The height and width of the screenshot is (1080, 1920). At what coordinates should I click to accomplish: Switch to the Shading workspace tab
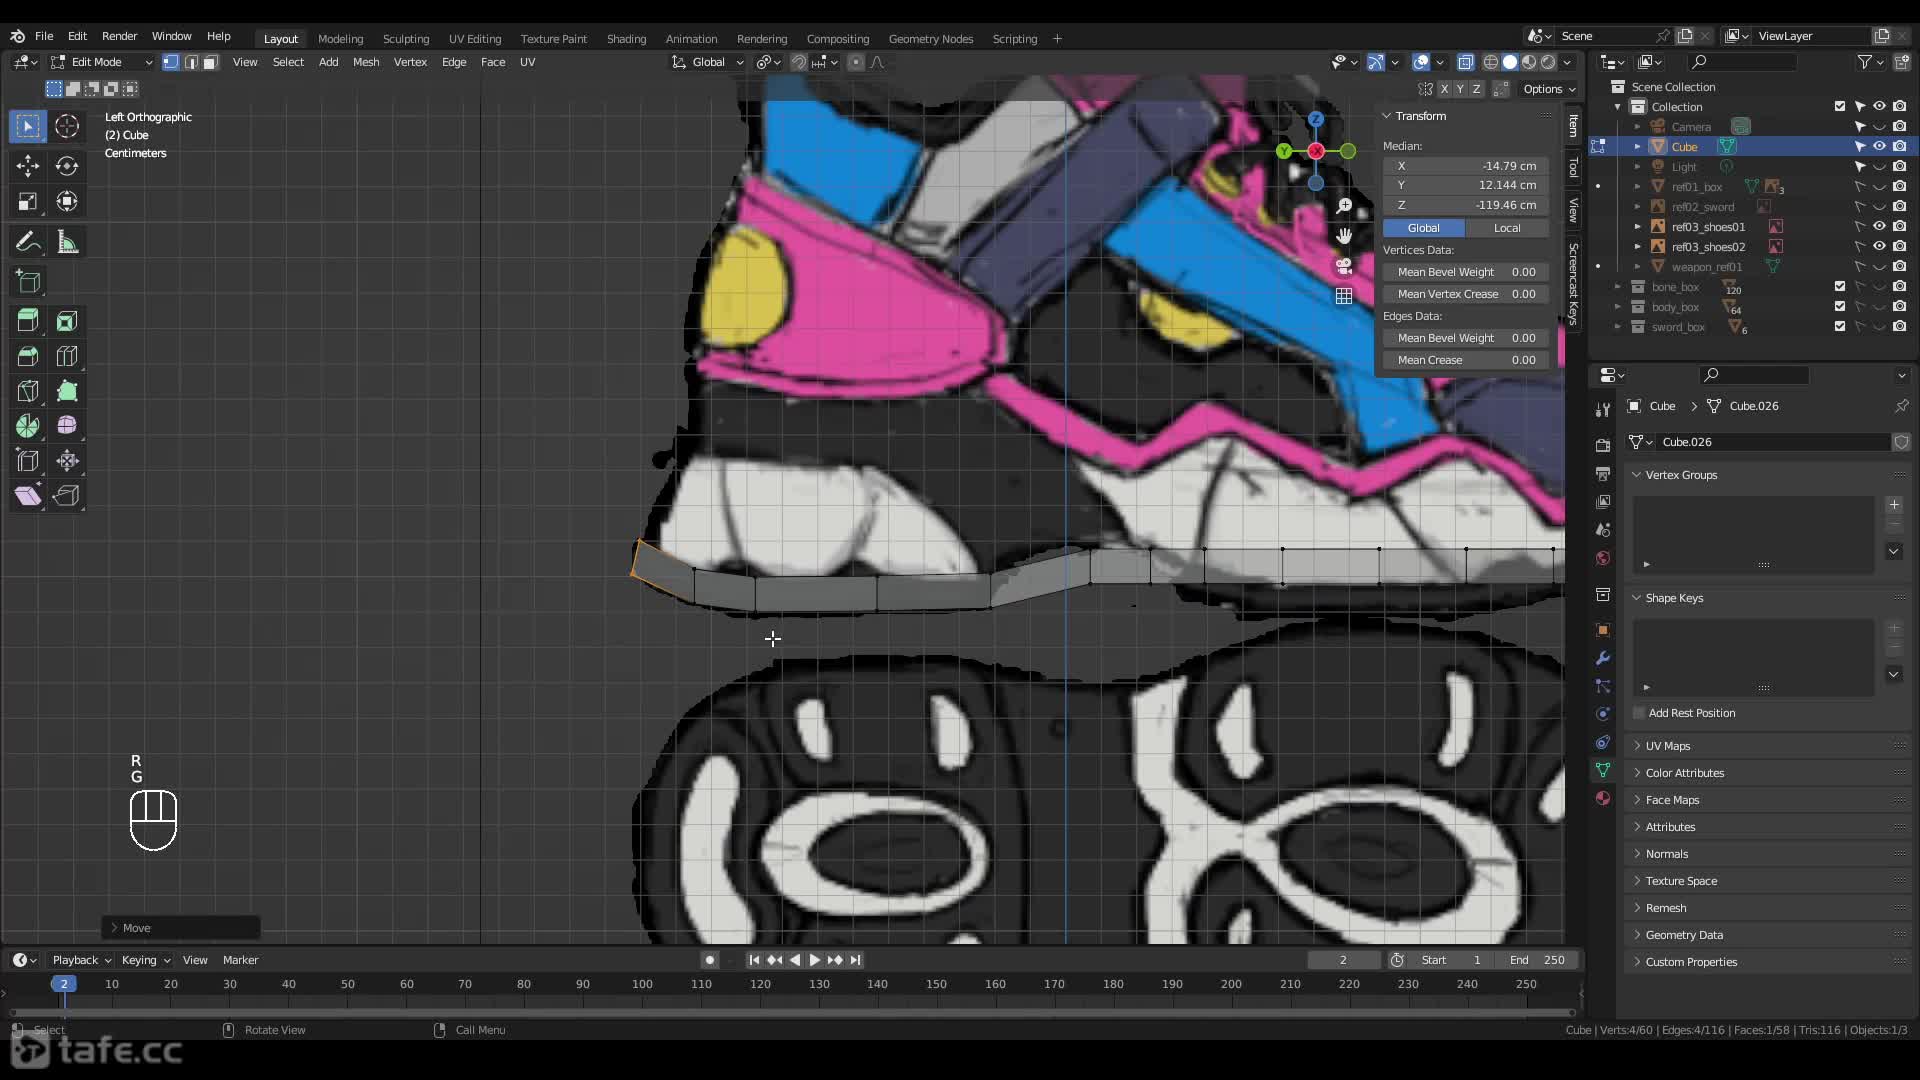click(x=626, y=39)
